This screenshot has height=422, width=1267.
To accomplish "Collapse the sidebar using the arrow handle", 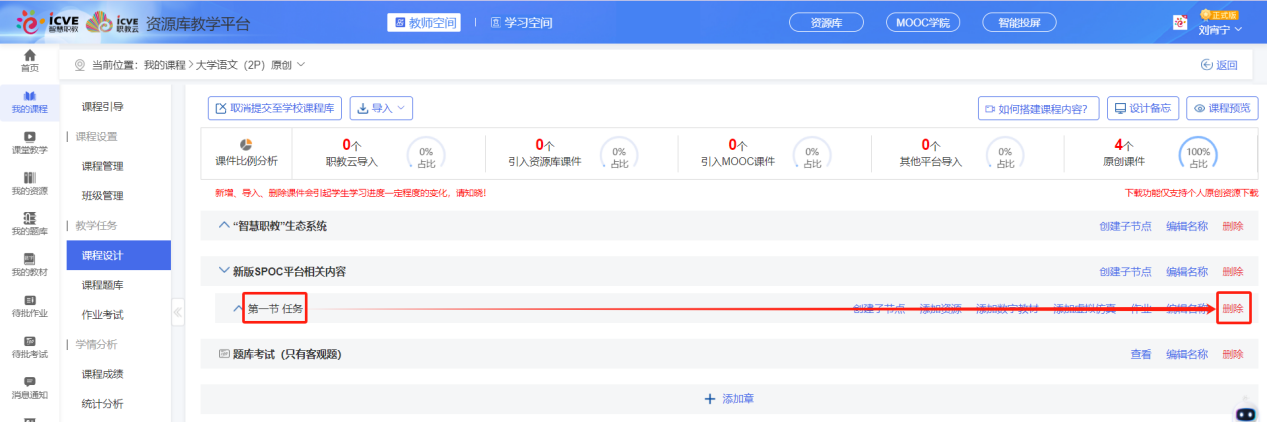I will [178, 312].
